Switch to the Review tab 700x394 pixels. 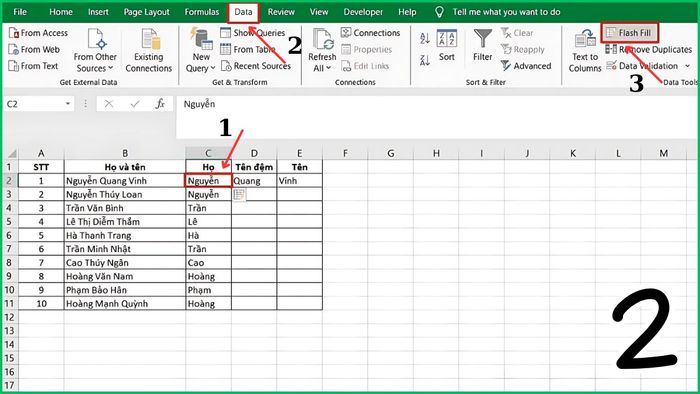pos(281,12)
